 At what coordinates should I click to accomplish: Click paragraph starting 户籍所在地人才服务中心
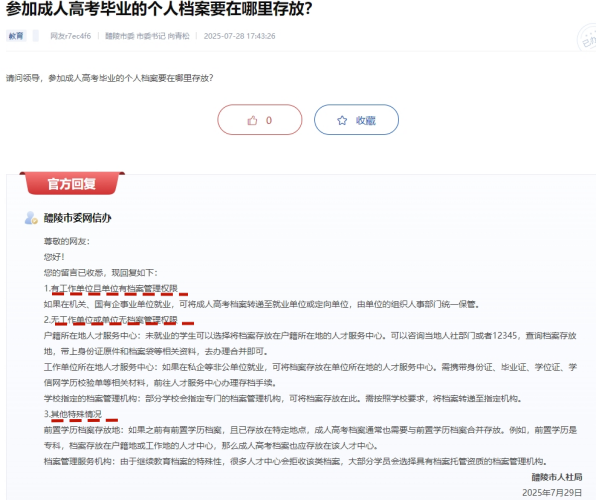pyautogui.click(x=310, y=343)
